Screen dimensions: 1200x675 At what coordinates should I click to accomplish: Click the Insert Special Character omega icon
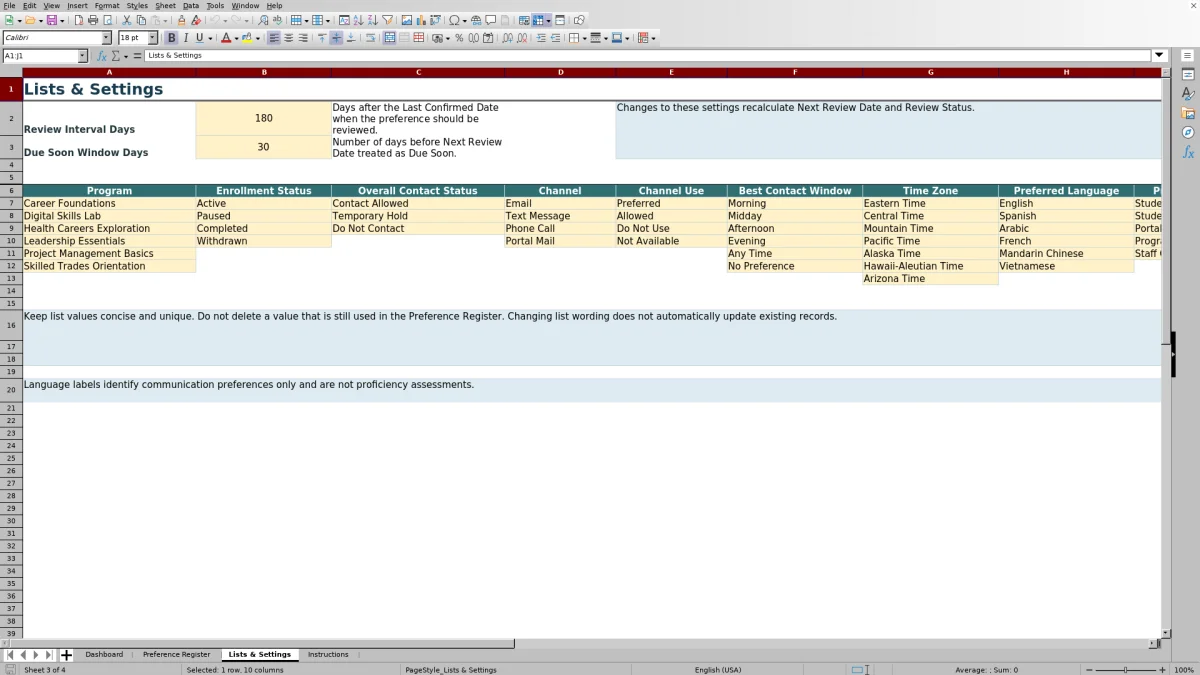[454, 20]
